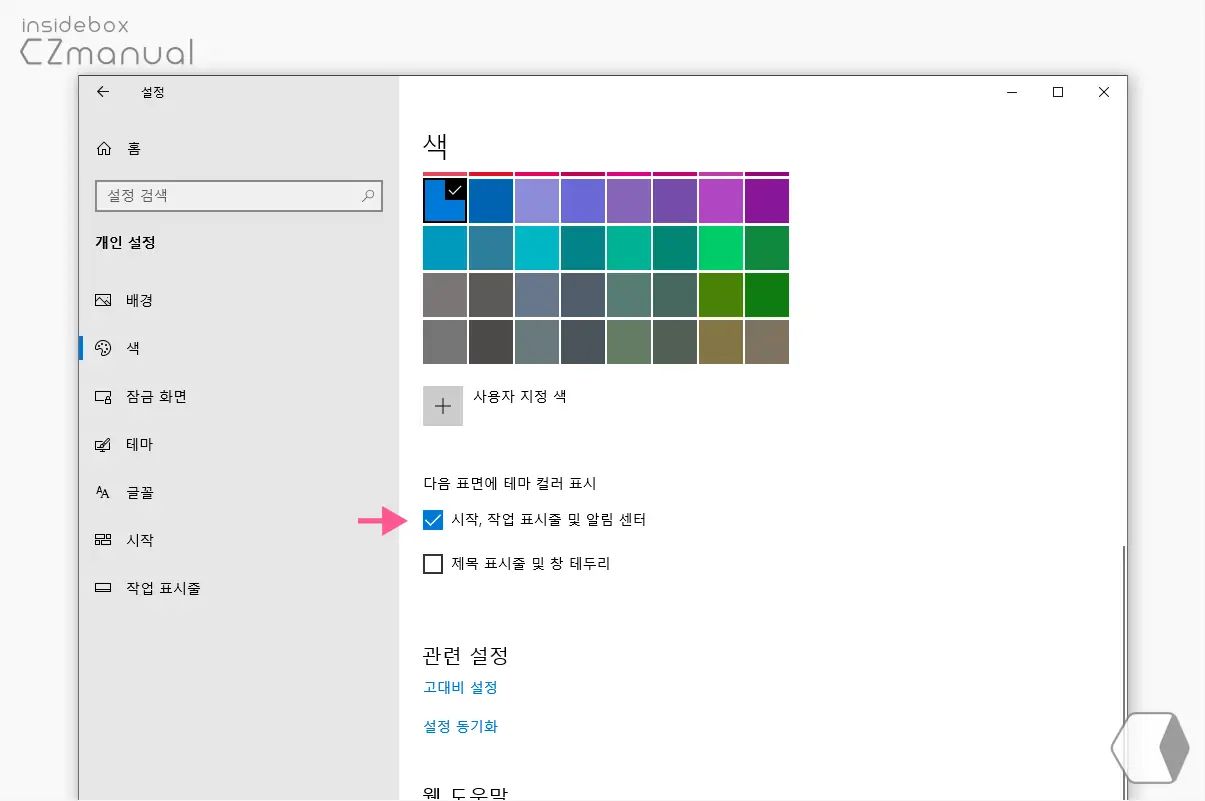Viewport: 1205px width, 801px height.
Task: Focus the 설정 검색 search box
Action: coord(238,196)
